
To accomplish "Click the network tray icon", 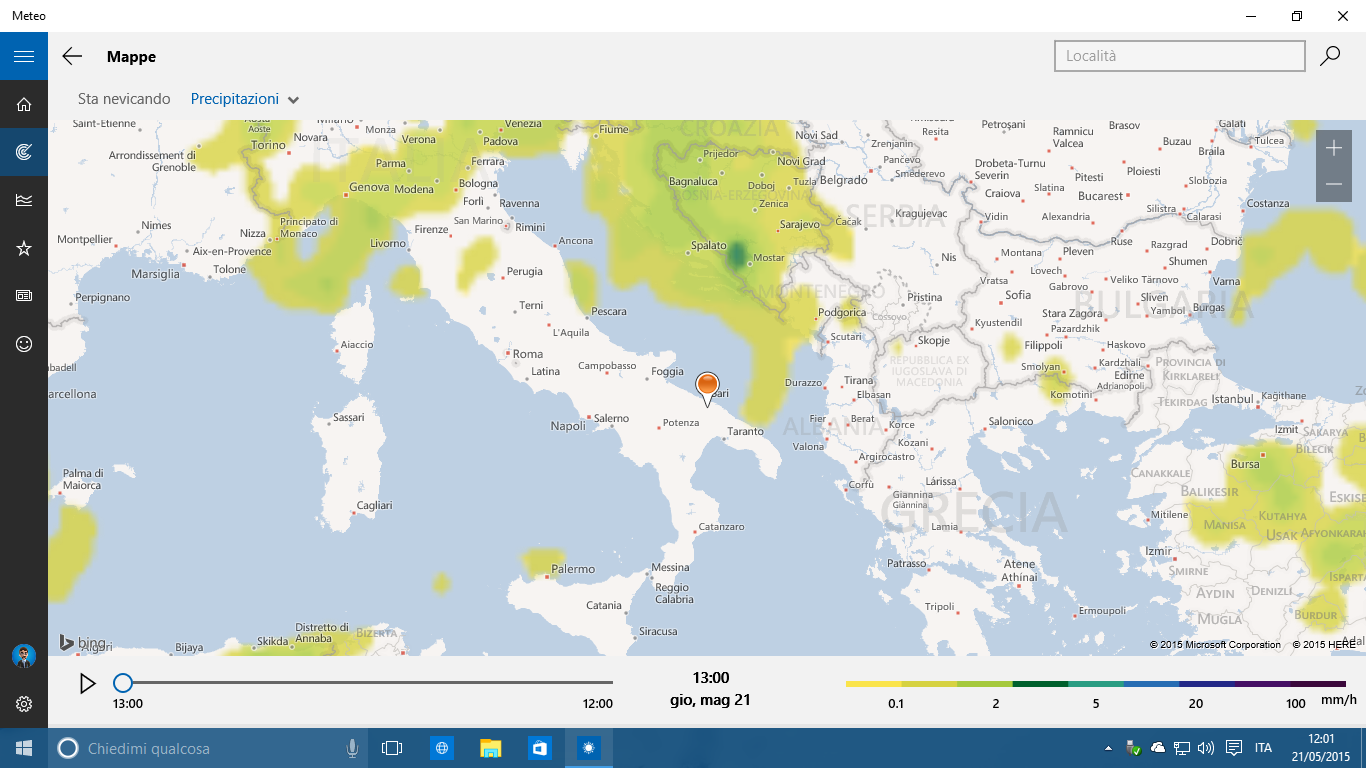I will (x=1182, y=748).
